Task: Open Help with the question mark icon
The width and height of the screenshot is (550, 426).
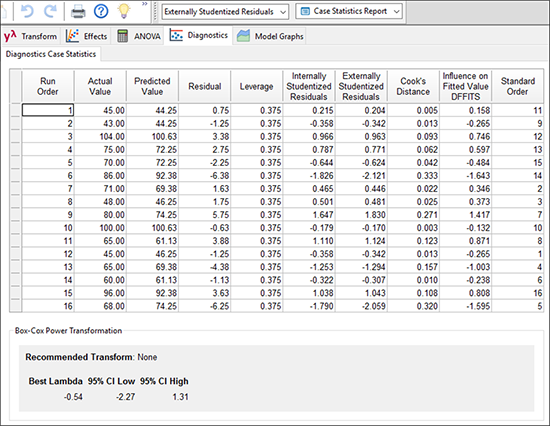Action: (101, 12)
